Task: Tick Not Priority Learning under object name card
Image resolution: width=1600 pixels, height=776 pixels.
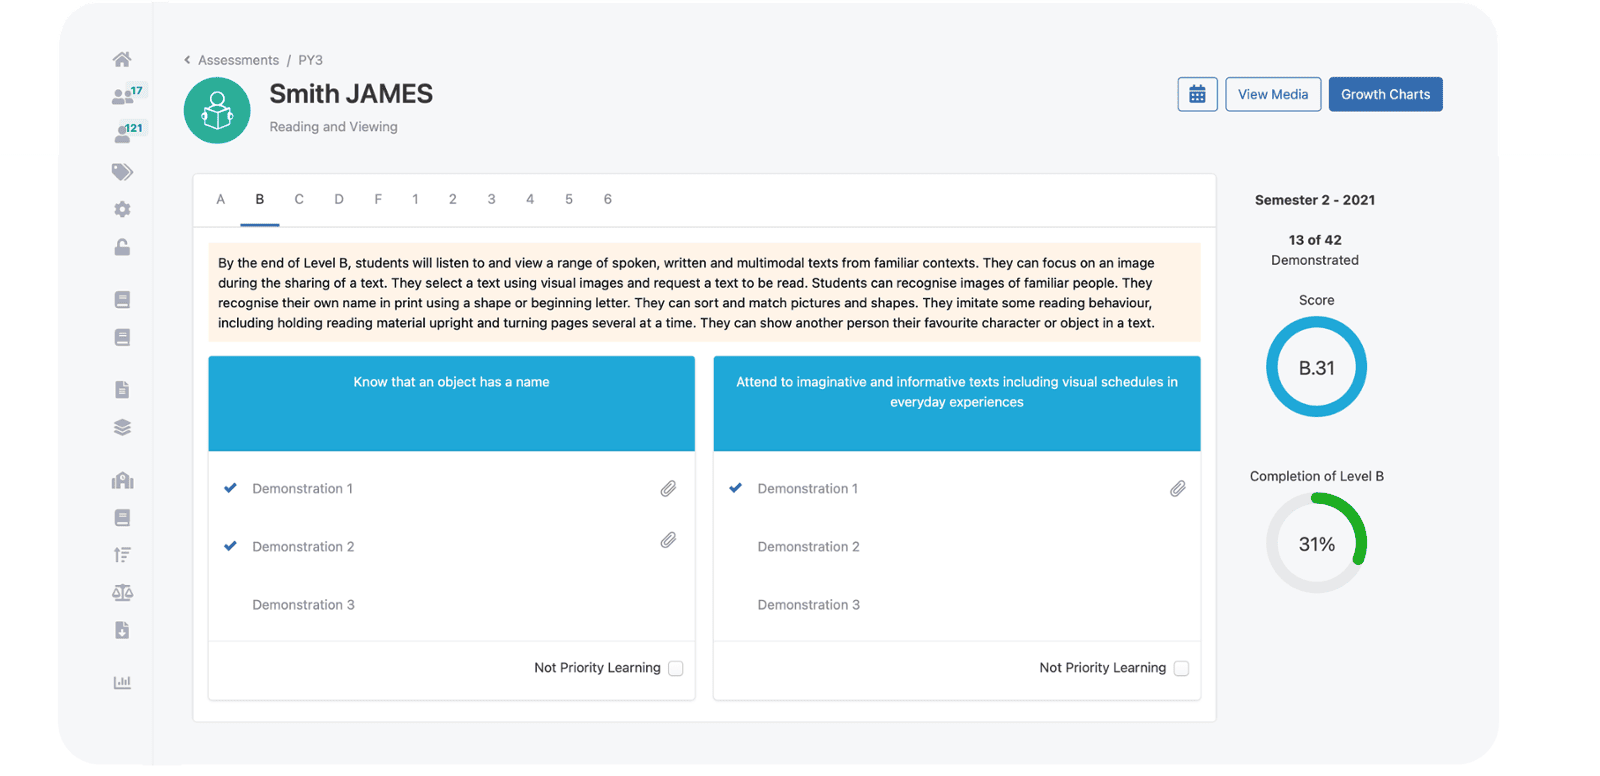Action: [x=676, y=669]
